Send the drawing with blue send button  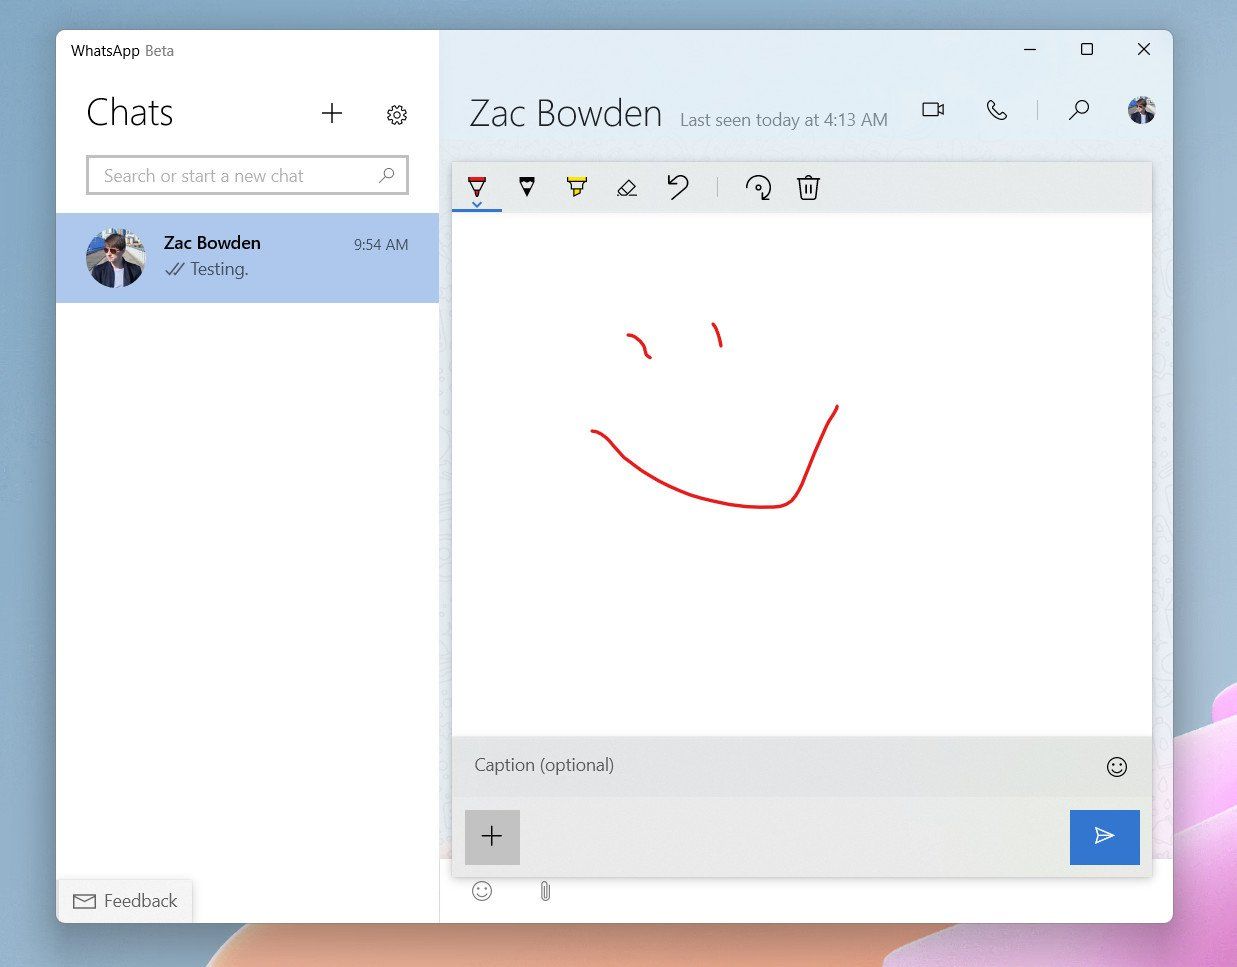(x=1105, y=837)
